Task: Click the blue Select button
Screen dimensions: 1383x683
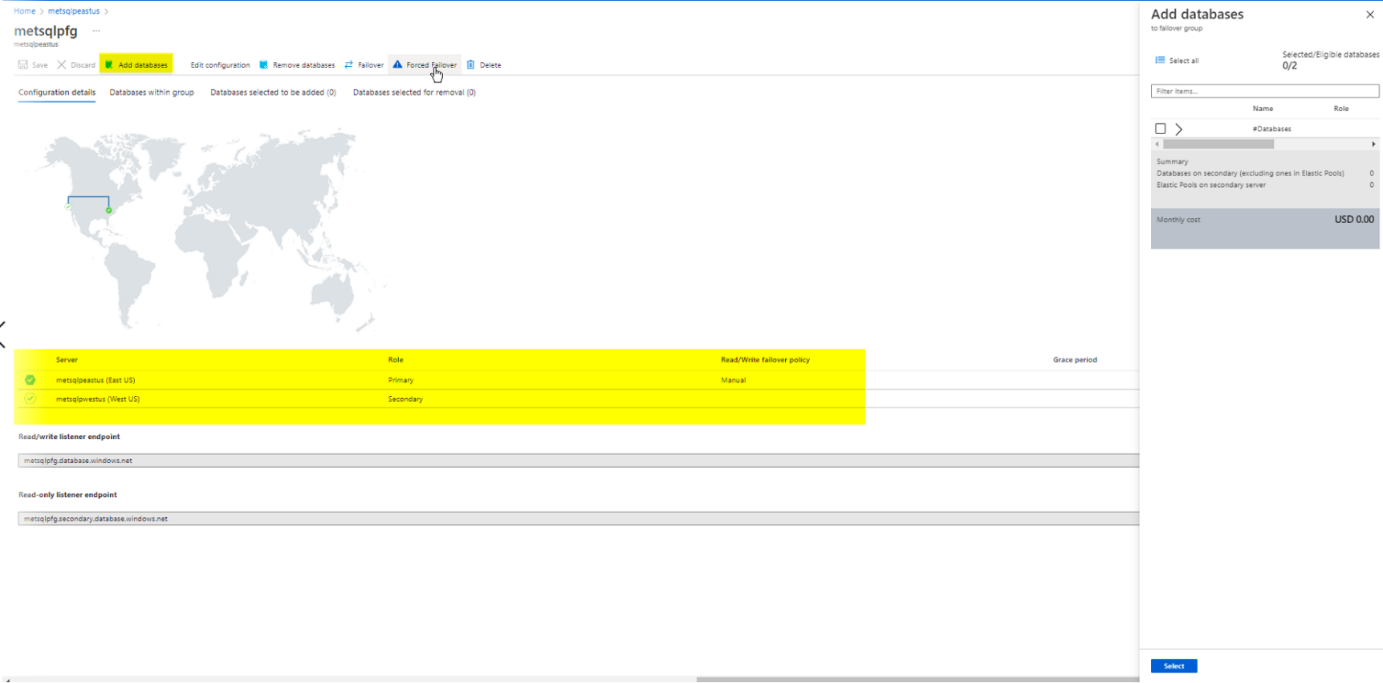Action: pyautogui.click(x=1174, y=666)
